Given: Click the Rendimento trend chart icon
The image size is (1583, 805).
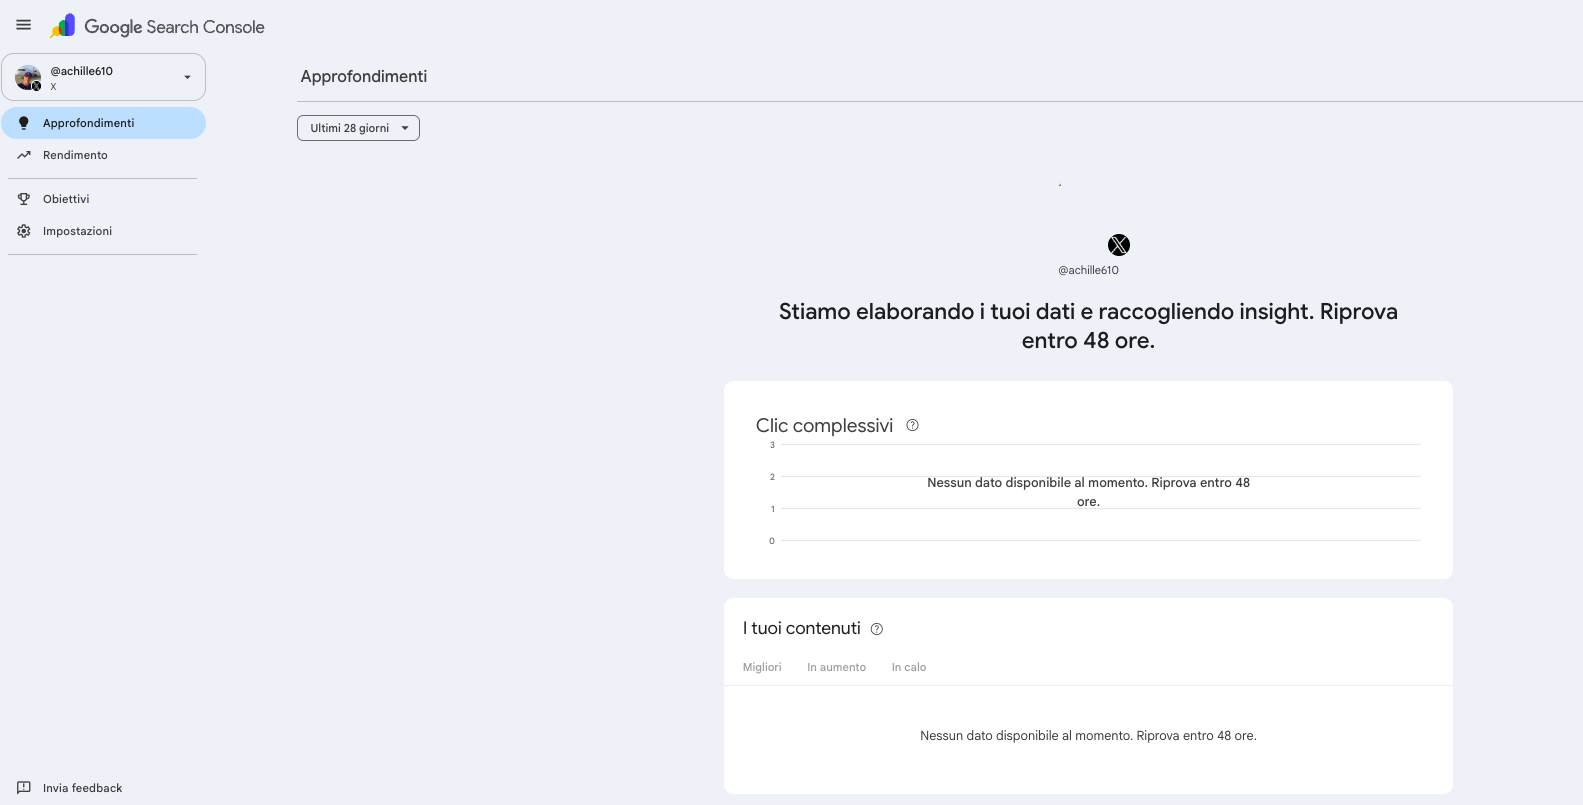Looking at the screenshot, I should 24,155.
